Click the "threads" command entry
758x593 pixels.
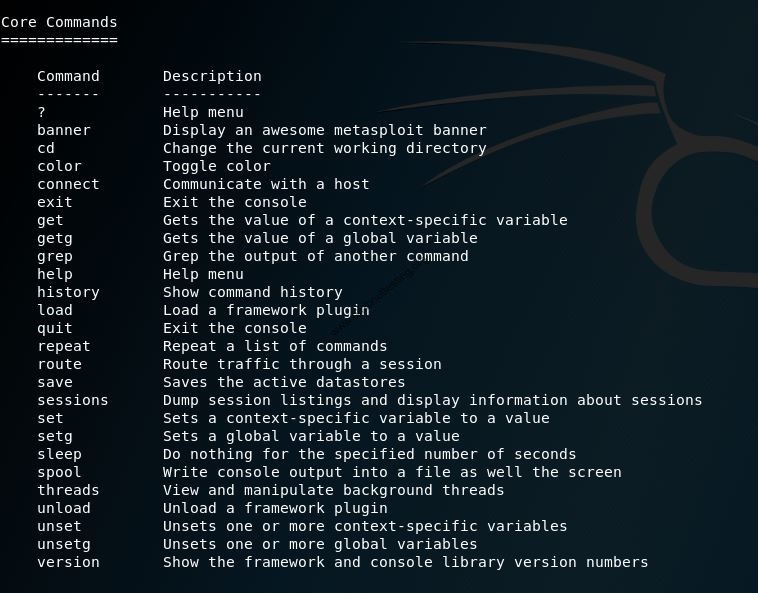point(68,490)
